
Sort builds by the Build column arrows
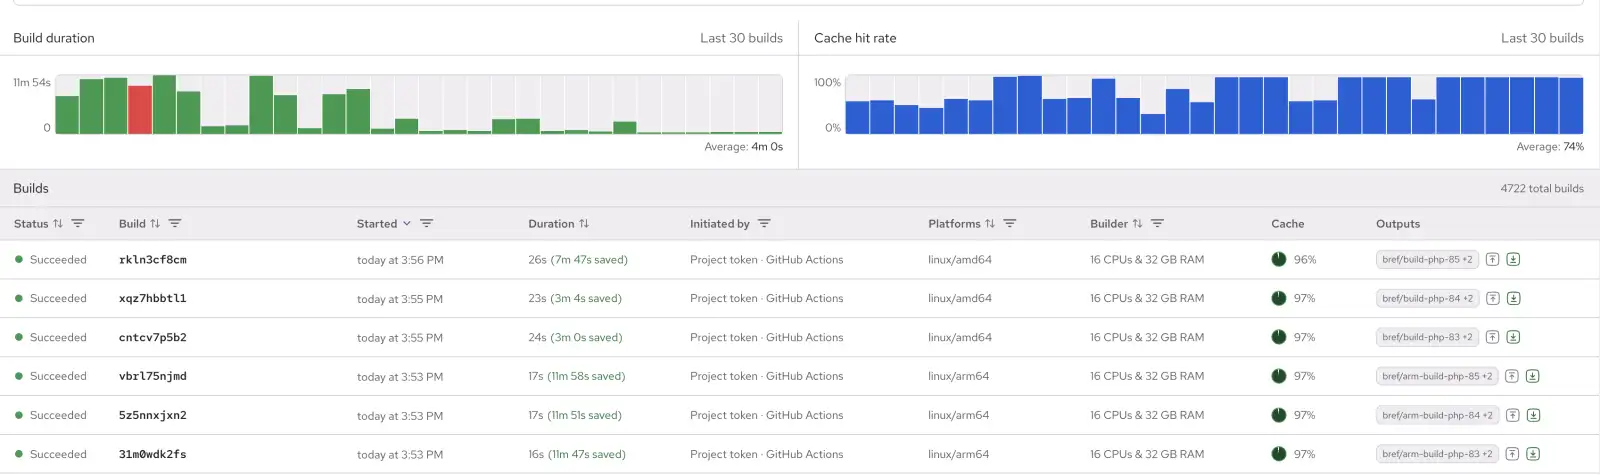click(x=155, y=224)
